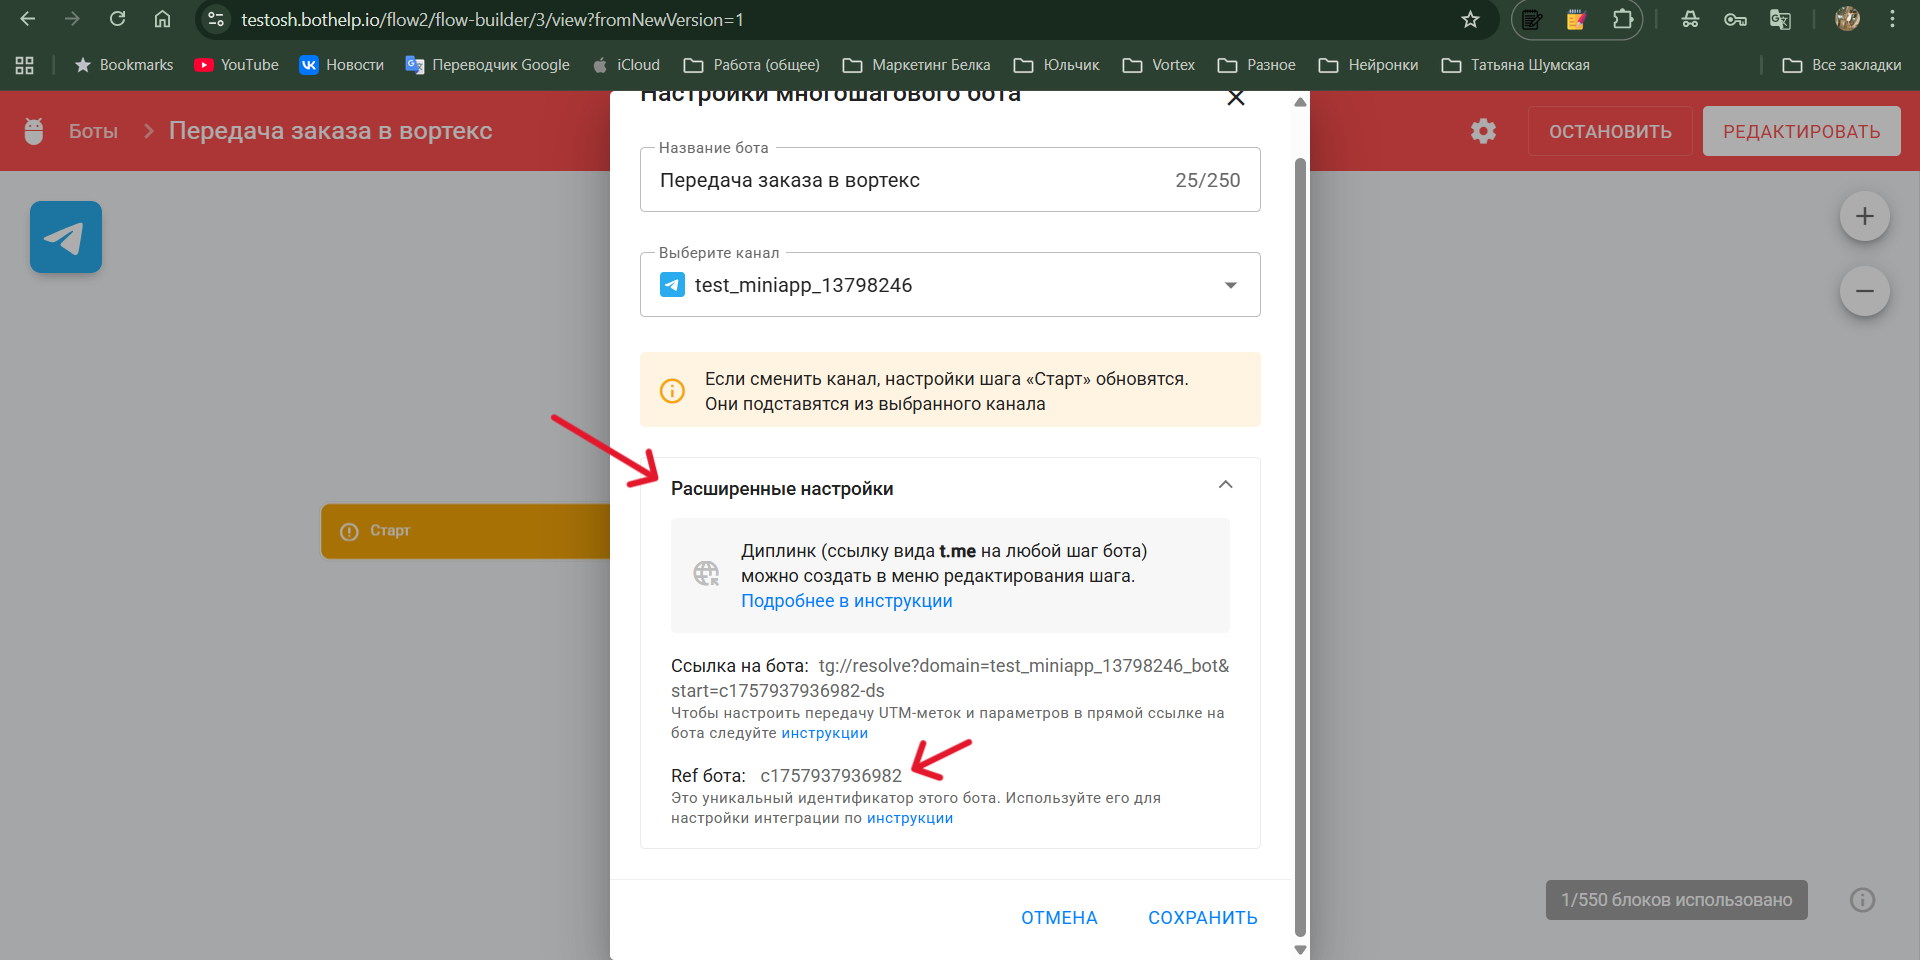Viewport: 1920px width, 960px height.
Task: Zoom in with the plus button on canvas
Action: click(1864, 216)
